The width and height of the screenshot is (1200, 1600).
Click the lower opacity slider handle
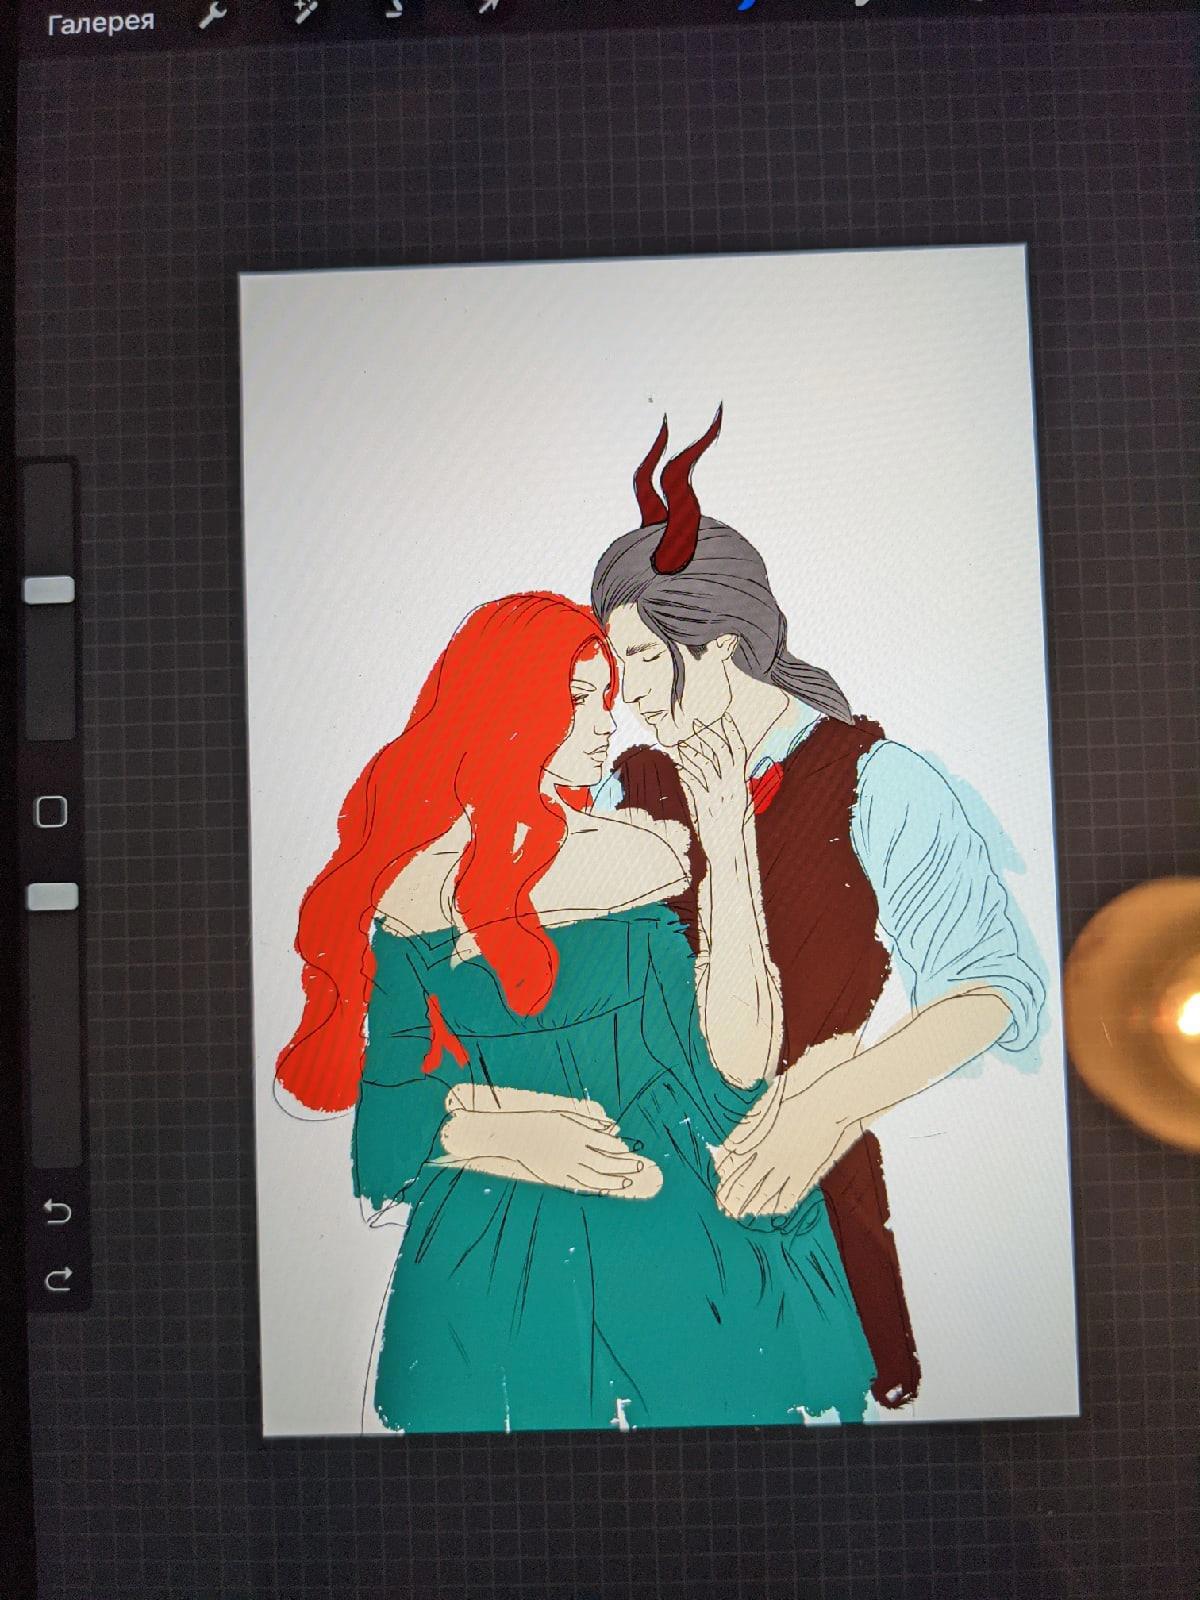pyautogui.click(x=52, y=896)
